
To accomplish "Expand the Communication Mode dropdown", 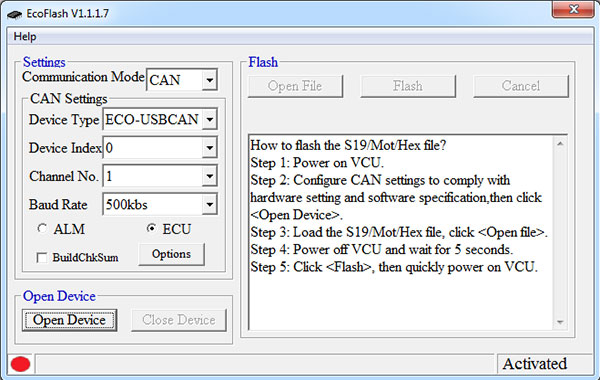I will 209,80.
